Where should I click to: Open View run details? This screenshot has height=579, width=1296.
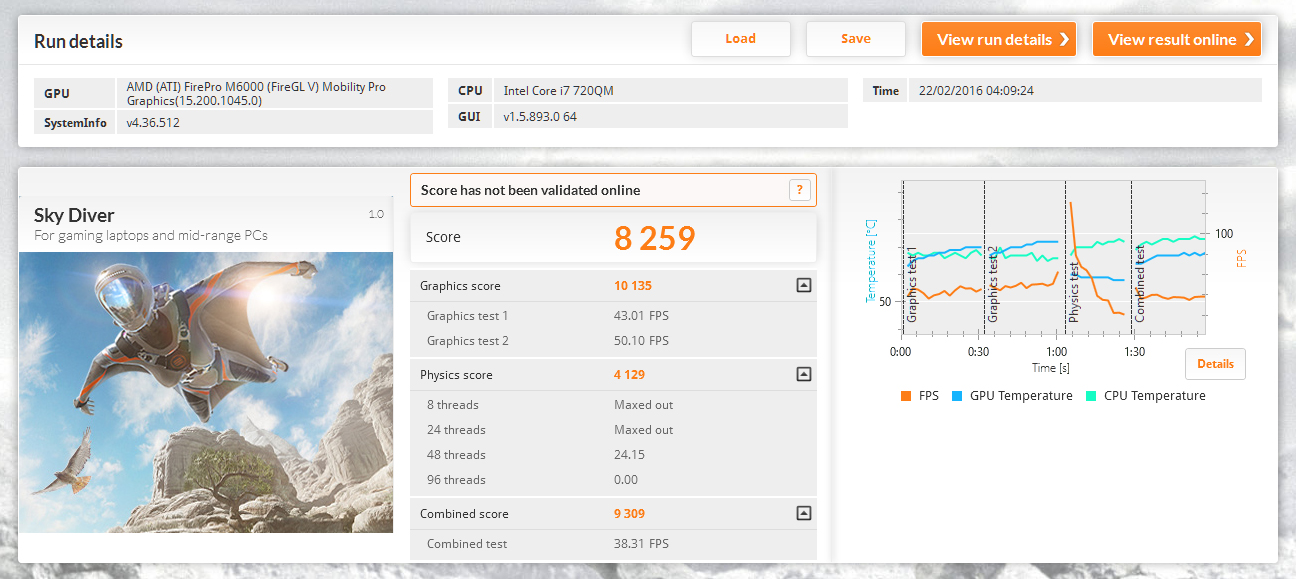[x=999, y=39]
